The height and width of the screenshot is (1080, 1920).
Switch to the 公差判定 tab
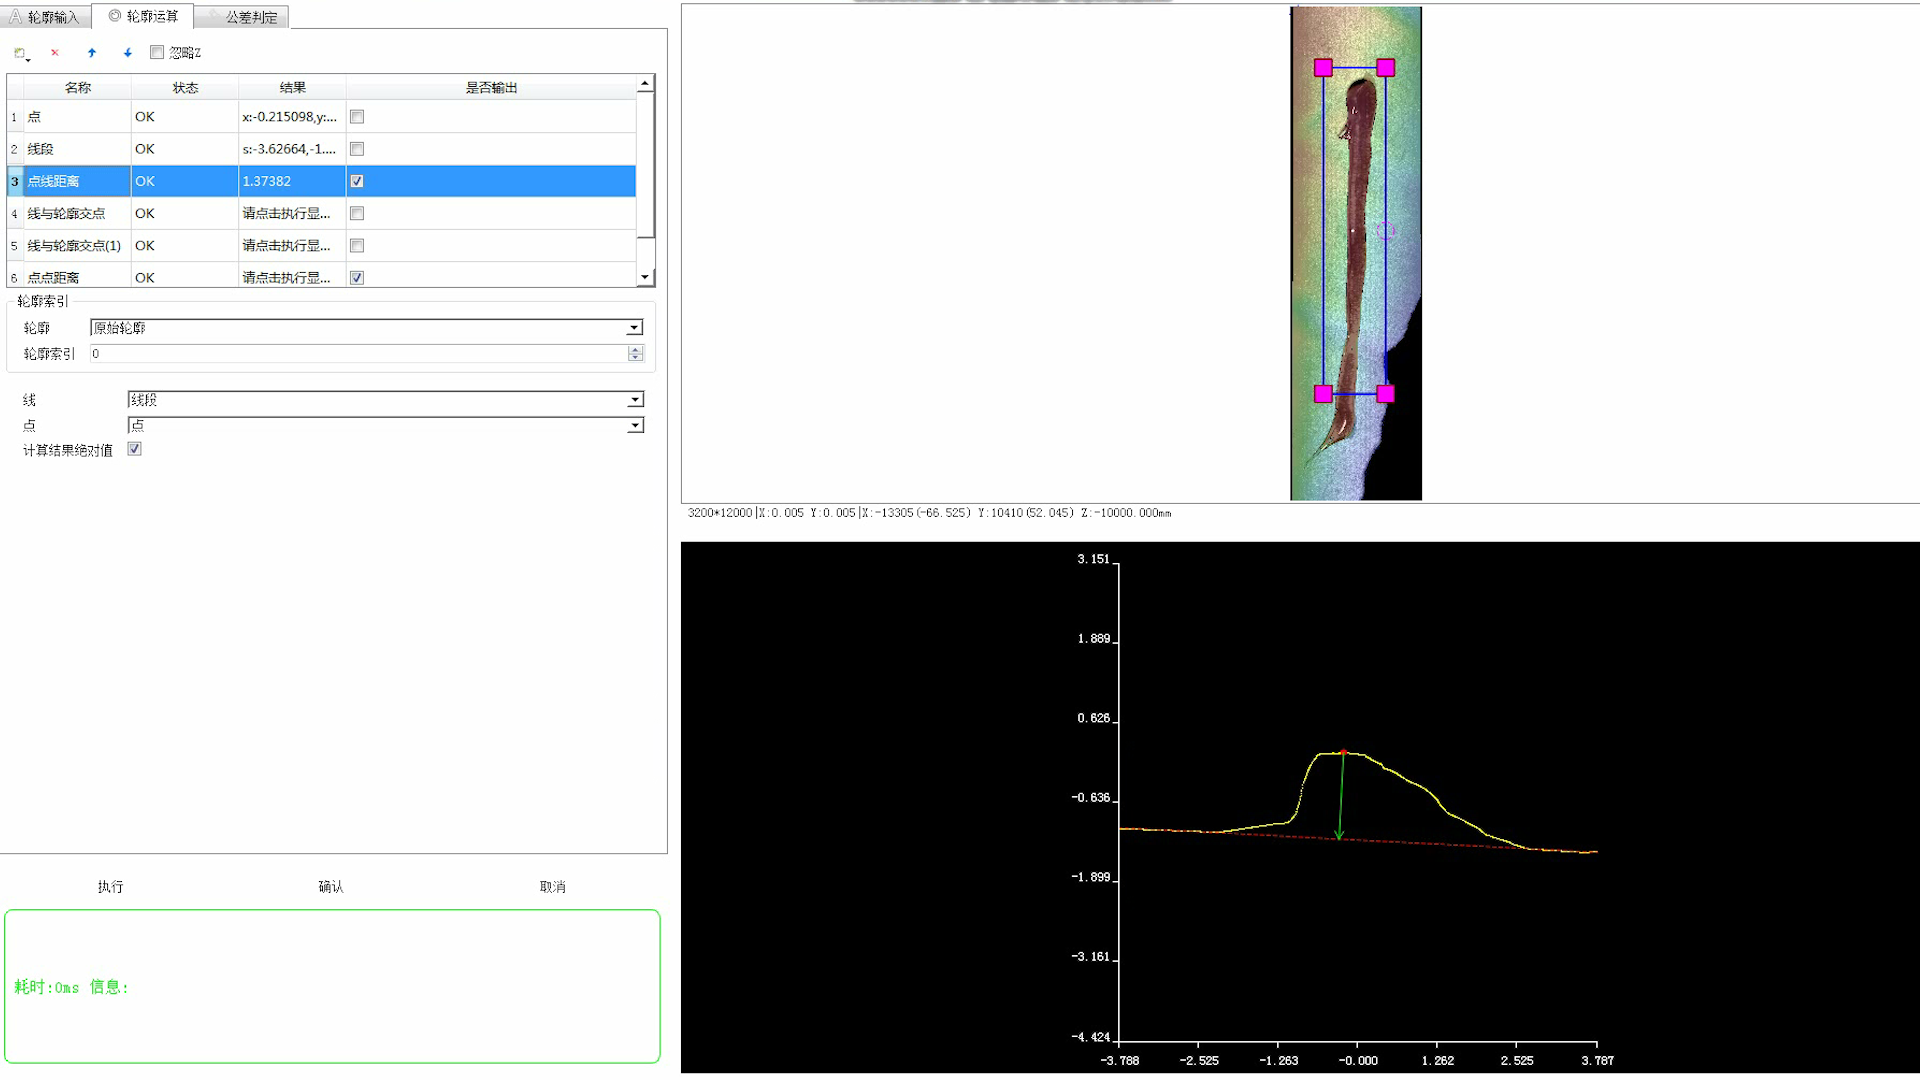[x=250, y=17]
